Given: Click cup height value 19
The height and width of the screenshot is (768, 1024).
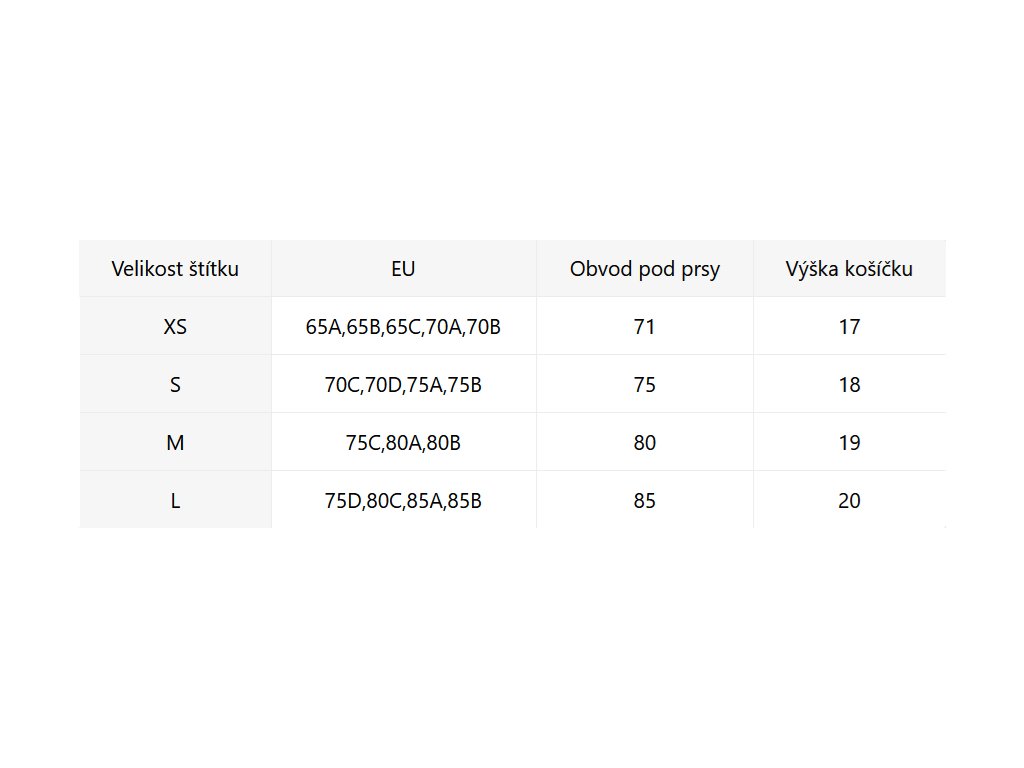Looking at the screenshot, I should 849,443.
